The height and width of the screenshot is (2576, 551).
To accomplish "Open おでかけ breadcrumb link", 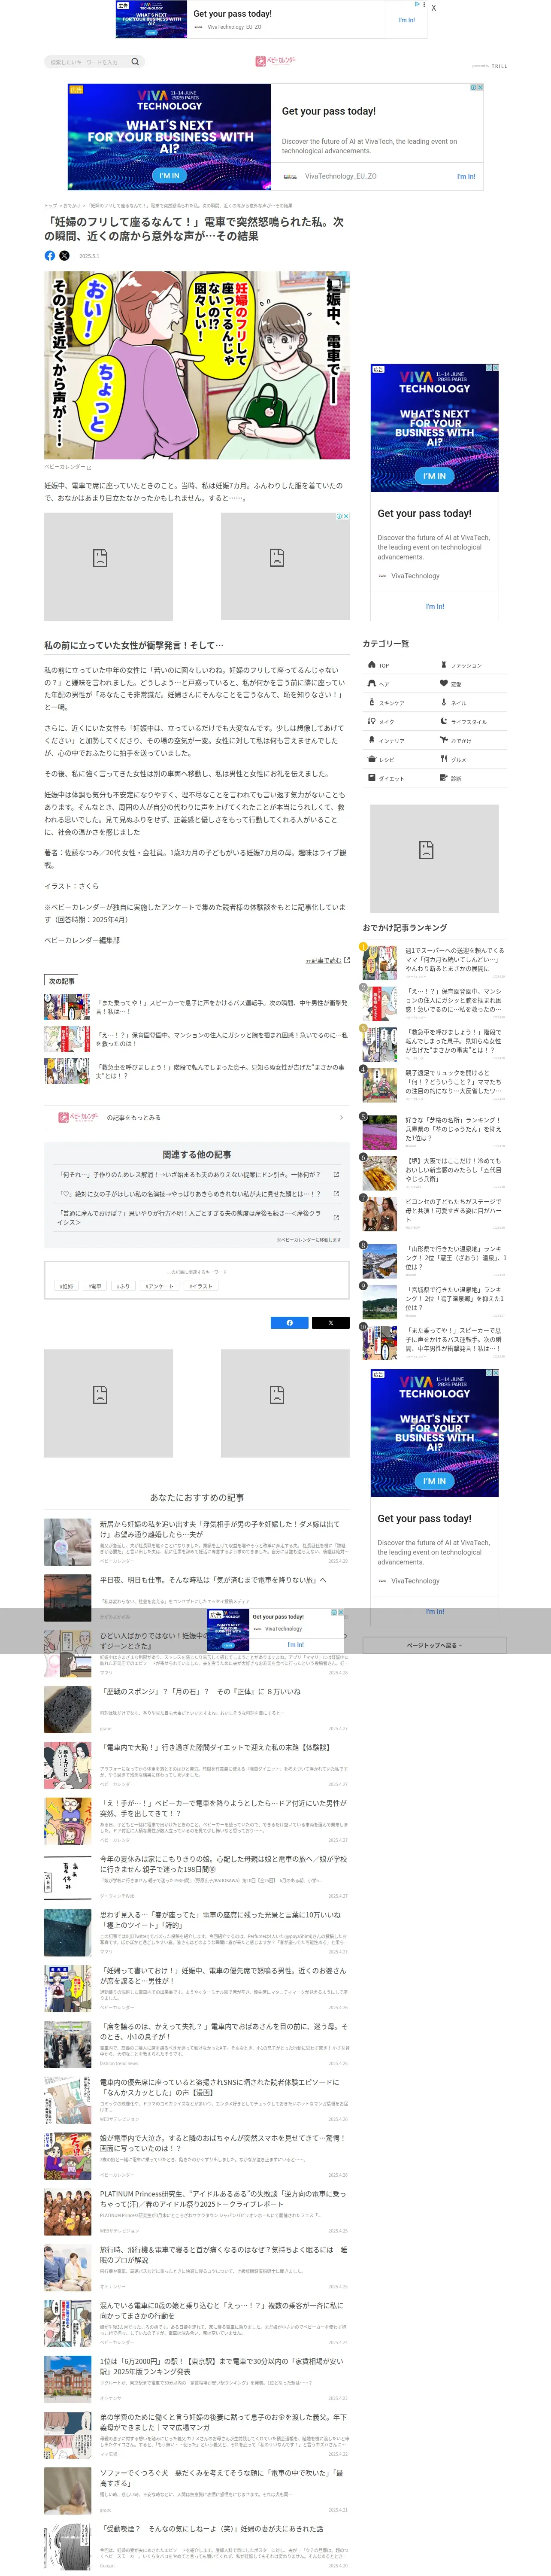I will 72,206.
